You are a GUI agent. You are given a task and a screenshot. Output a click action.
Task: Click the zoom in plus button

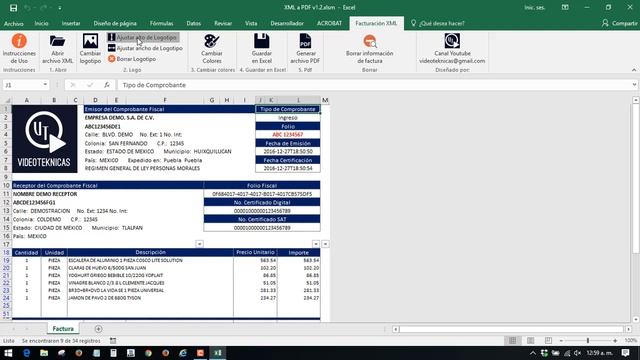point(615,340)
